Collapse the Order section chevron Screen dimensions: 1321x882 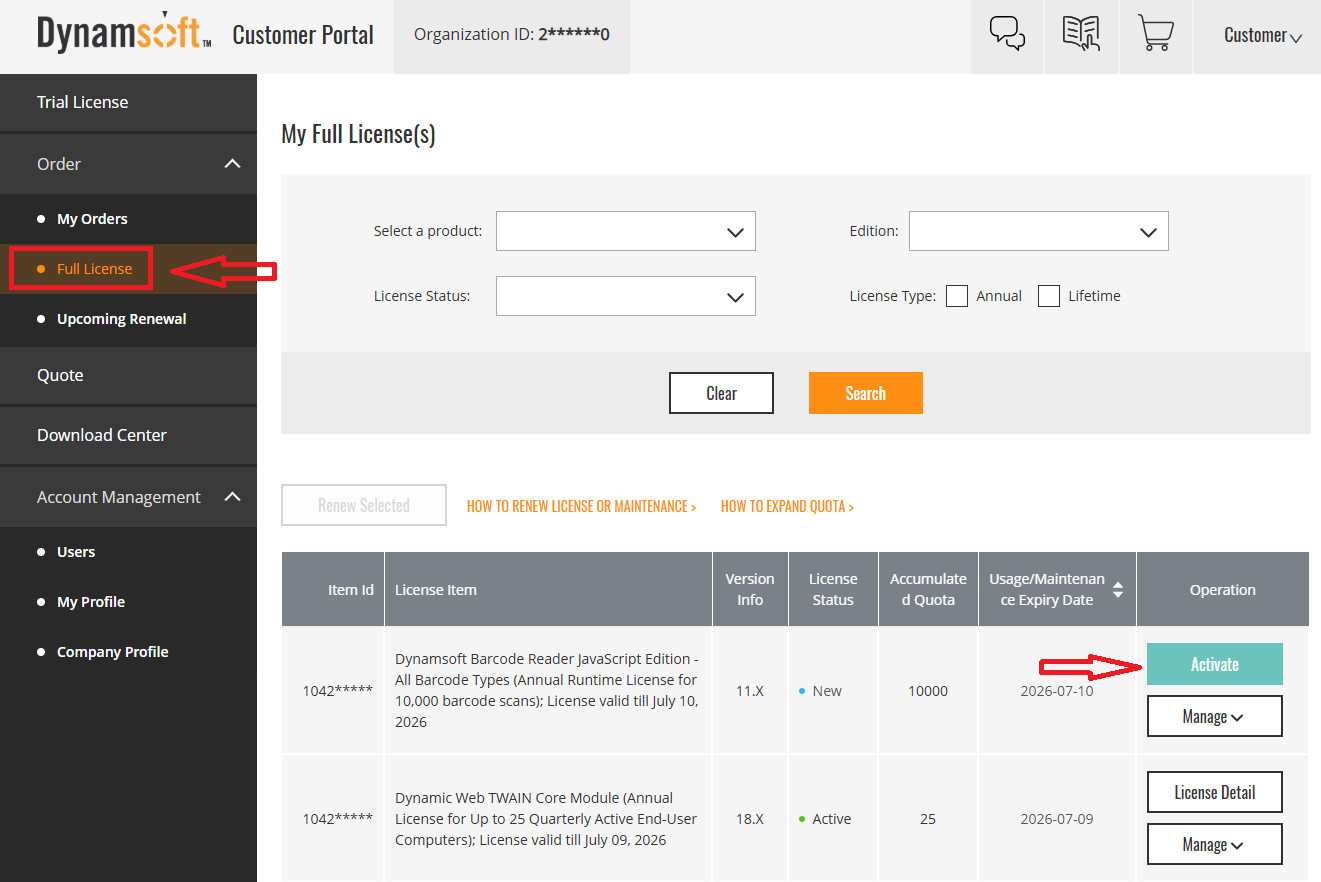(232, 164)
